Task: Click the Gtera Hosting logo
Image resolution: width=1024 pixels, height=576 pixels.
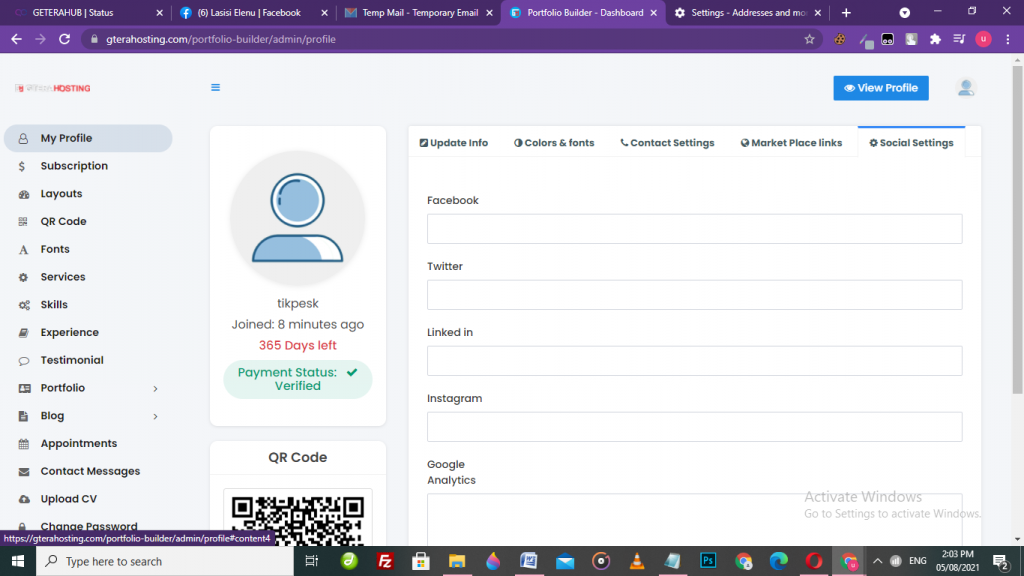Action: tap(53, 88)
